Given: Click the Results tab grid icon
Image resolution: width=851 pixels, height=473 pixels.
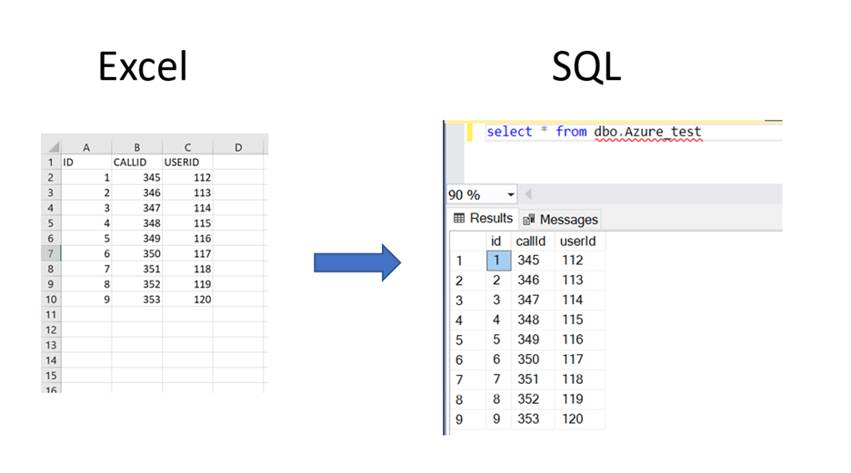Looking at the screenshot, I should pos(460,218).
